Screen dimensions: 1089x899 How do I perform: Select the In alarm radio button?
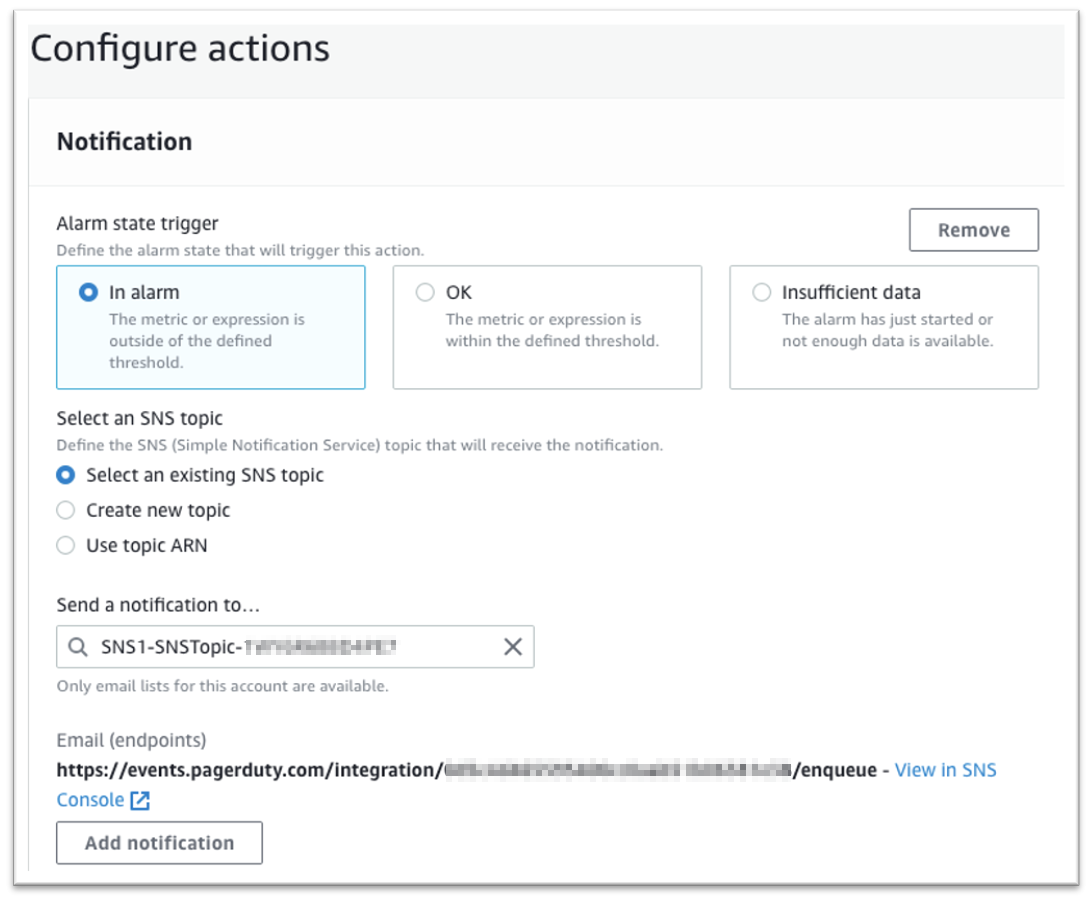[x=88, y=292]
